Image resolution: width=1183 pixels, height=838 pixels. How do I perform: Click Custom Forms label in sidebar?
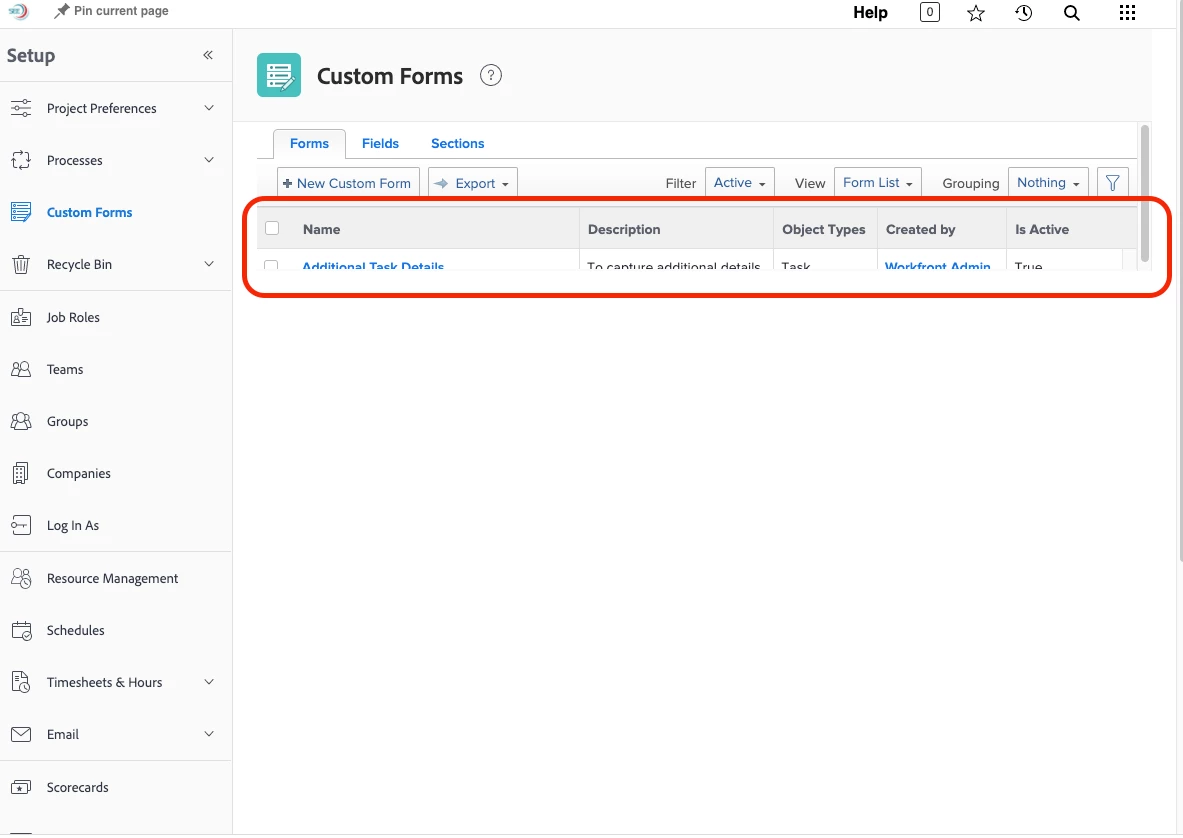click(89, 213)
